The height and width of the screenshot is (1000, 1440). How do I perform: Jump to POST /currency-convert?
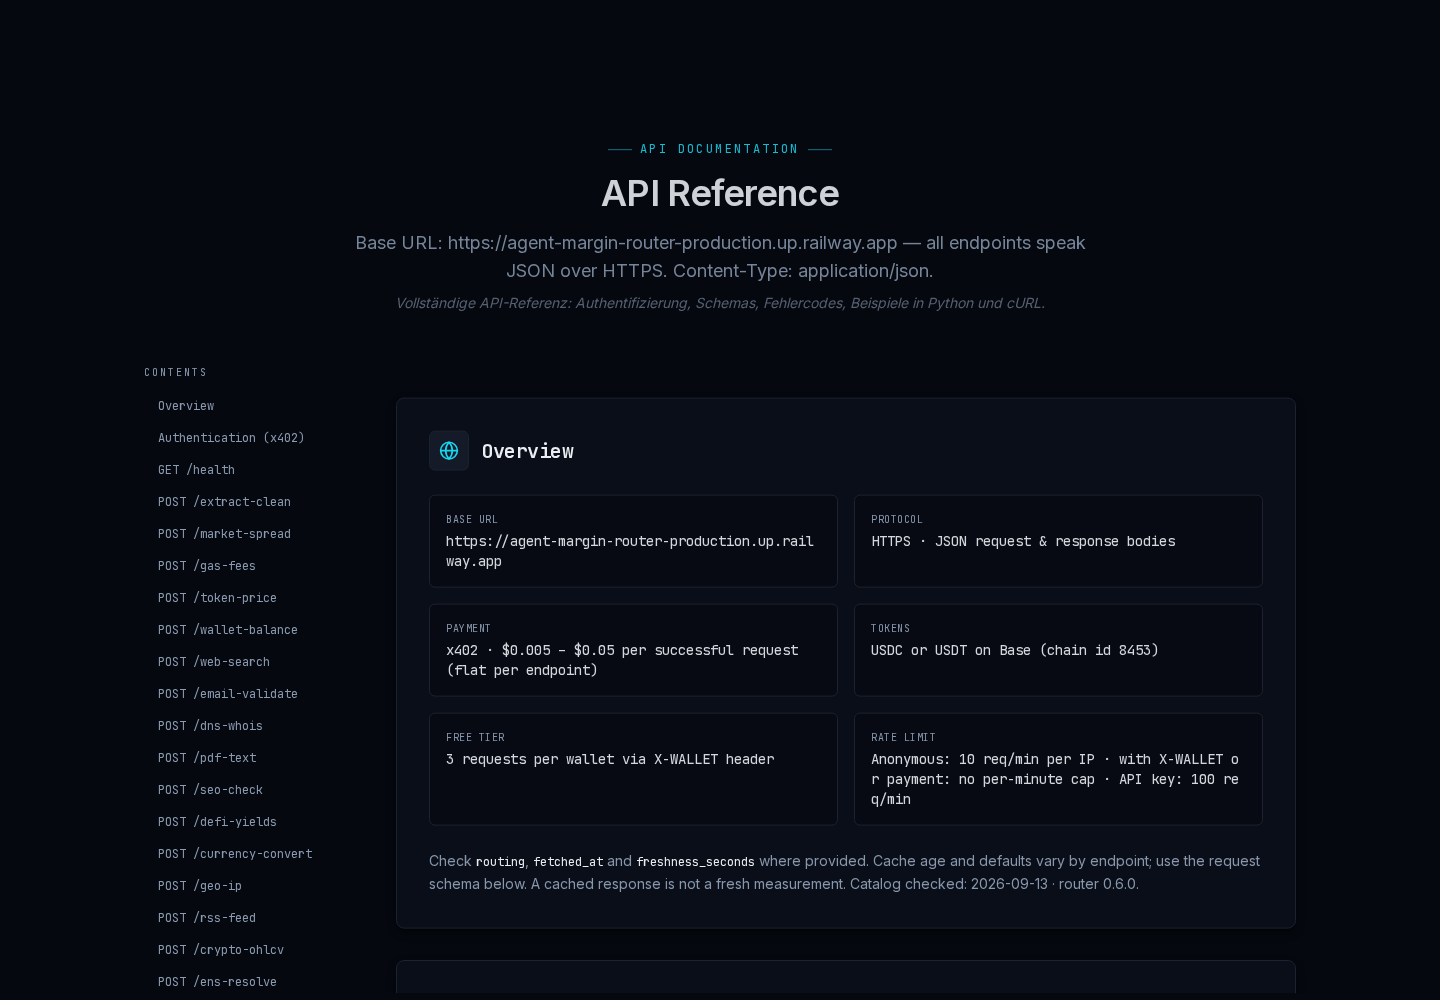coord(235,854)
